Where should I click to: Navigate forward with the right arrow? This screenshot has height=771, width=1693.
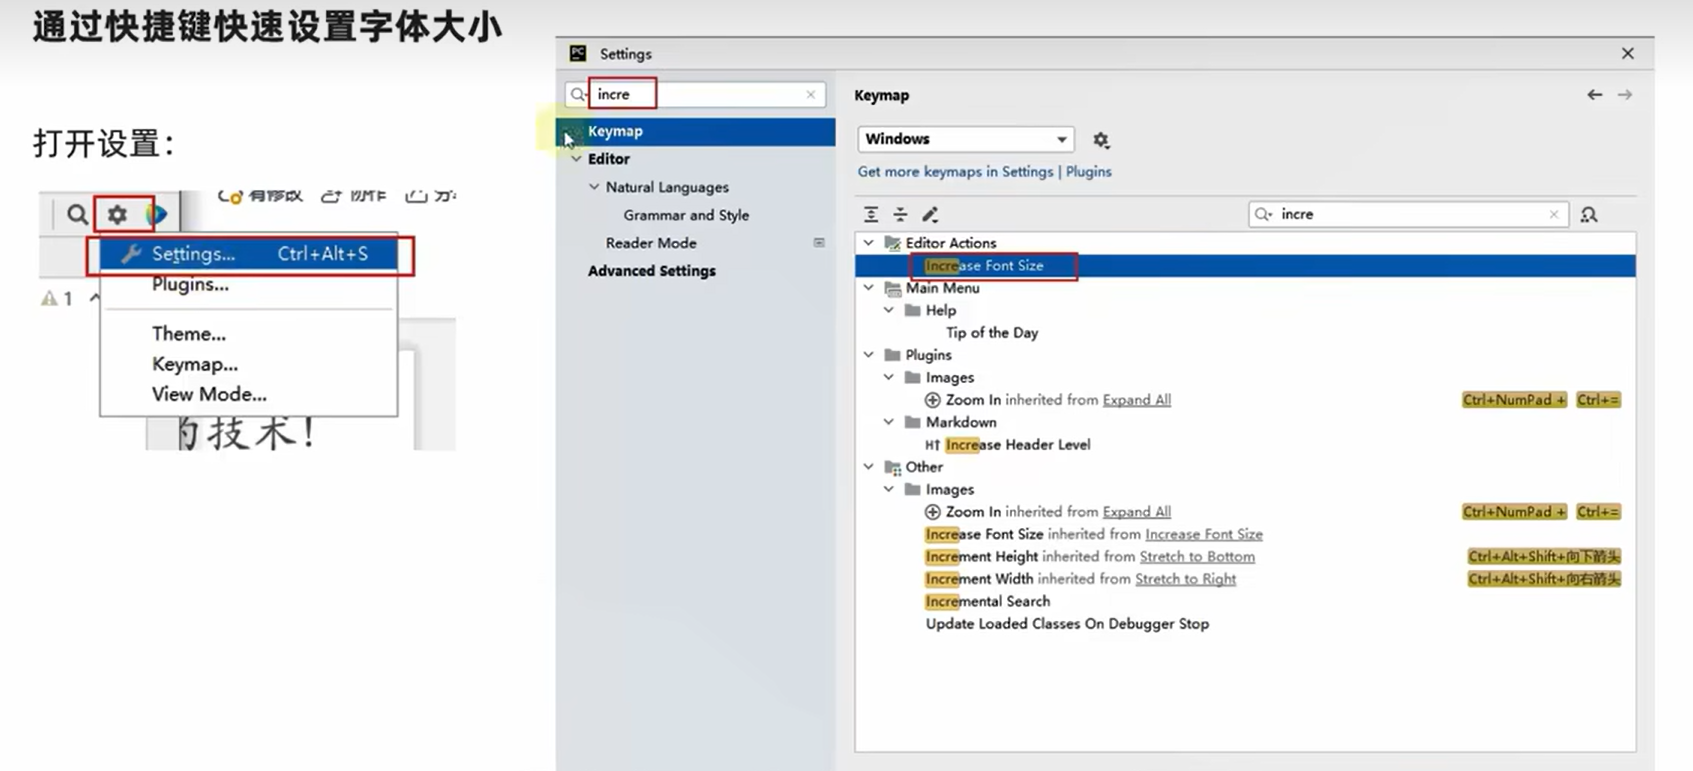1625,95
